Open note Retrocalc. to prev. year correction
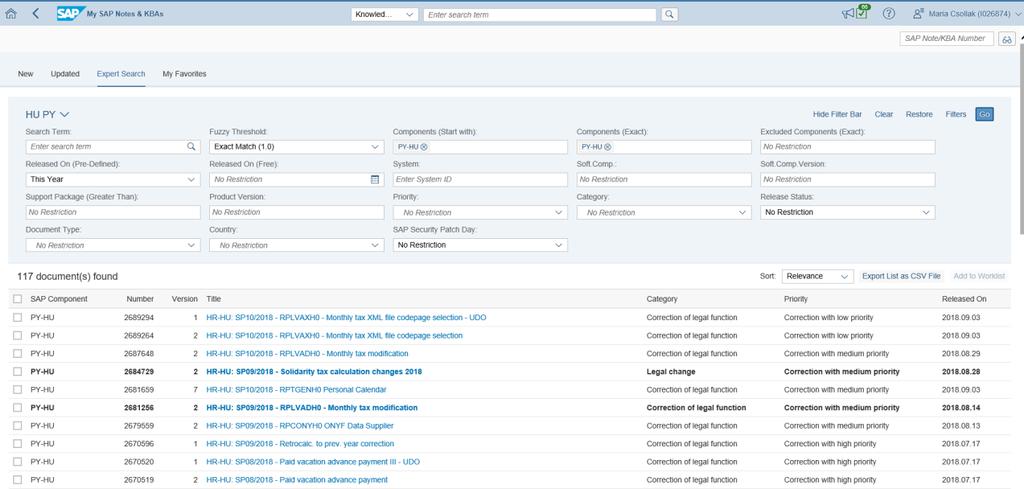Screen dimensions: 1024x489 tap(300, 444)
